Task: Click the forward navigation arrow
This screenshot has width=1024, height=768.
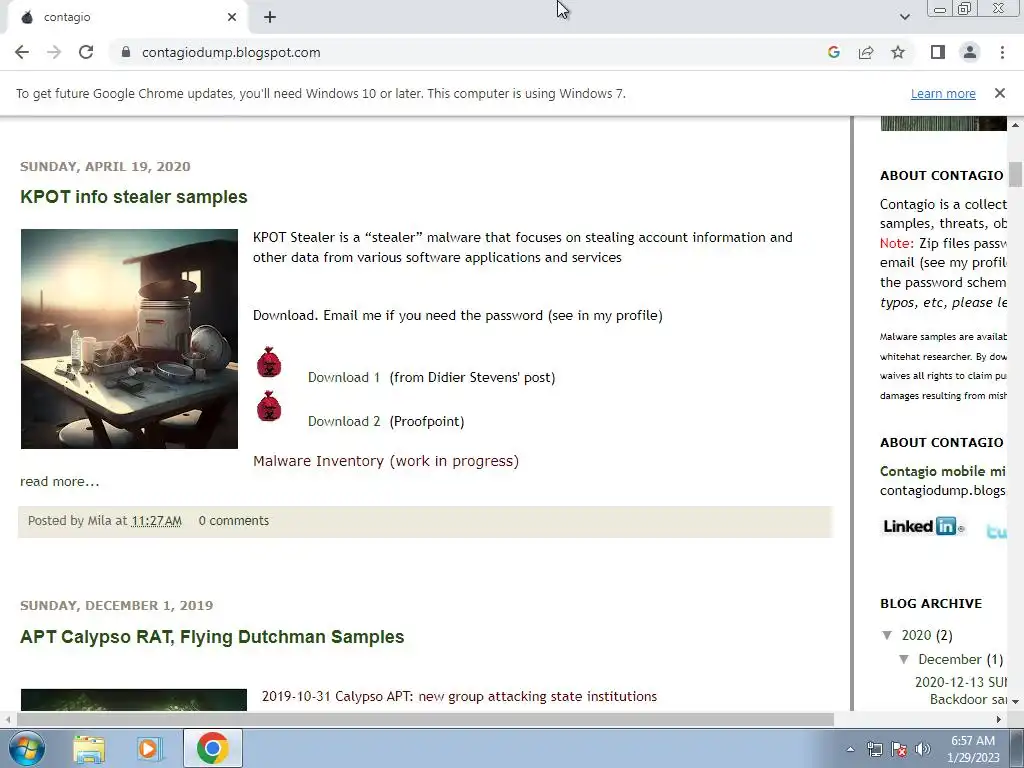Action: [54, 52]
